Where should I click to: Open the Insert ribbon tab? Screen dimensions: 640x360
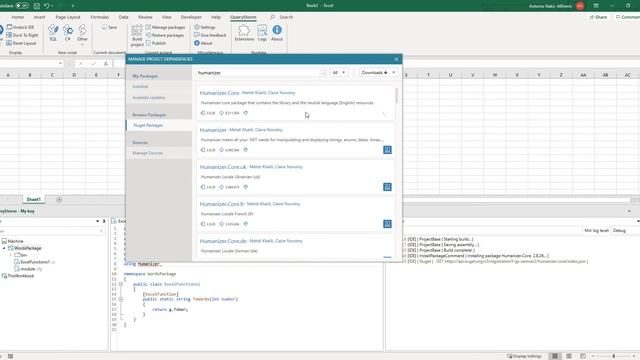pos(40,17)
